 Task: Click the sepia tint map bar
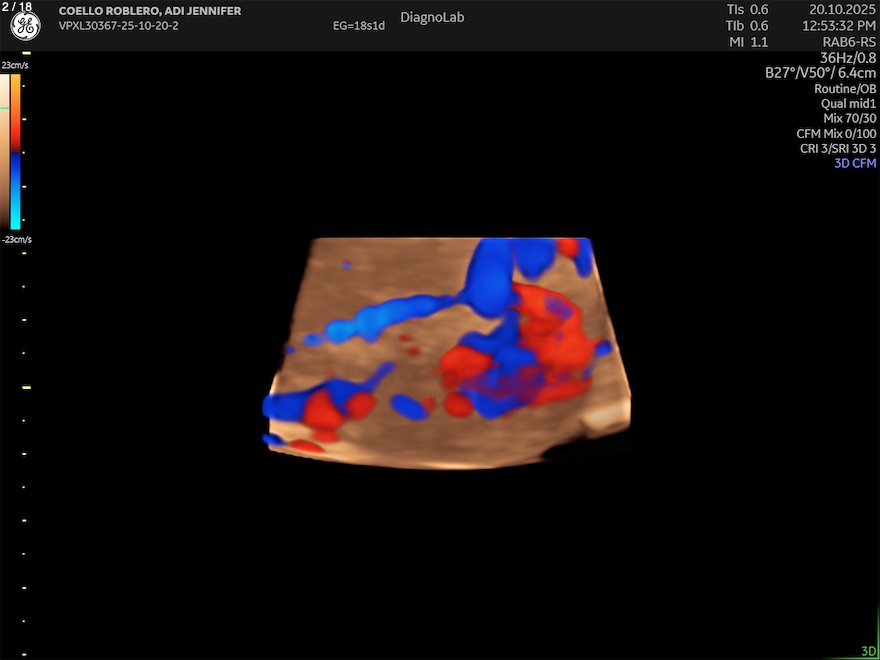[4, 150]
